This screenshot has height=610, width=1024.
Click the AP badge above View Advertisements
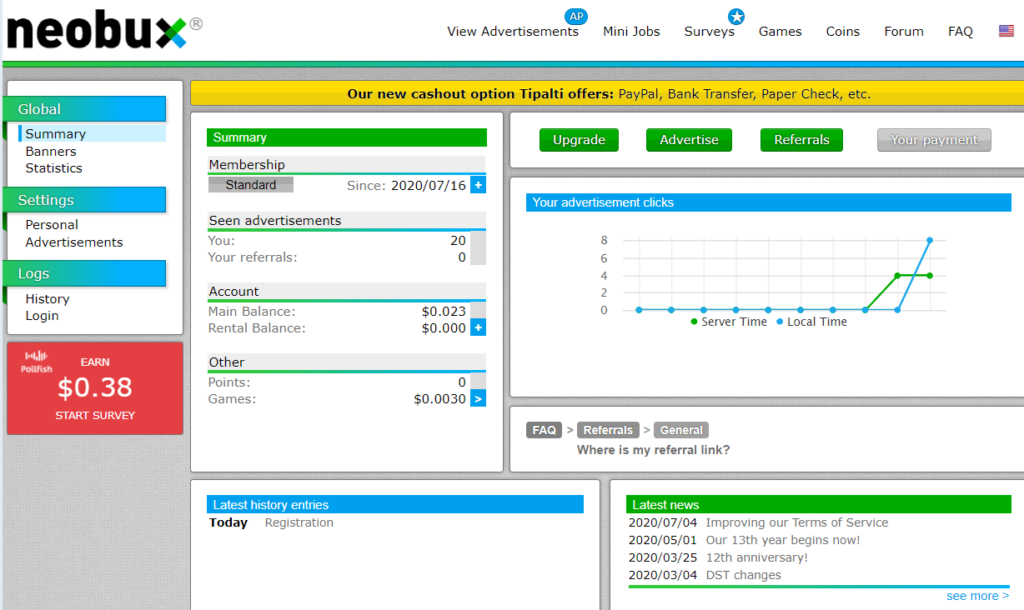tap(576, 16)
